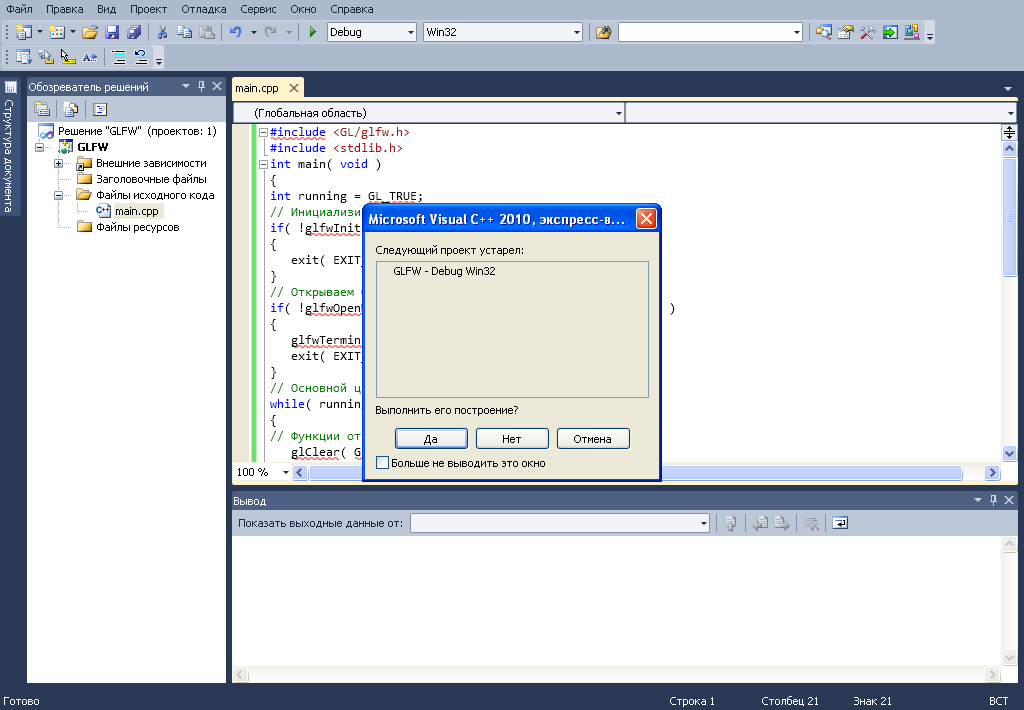The image size is (1024, 710).
Task: Click the Undo arrow icon
Action: tap(236, 32)
